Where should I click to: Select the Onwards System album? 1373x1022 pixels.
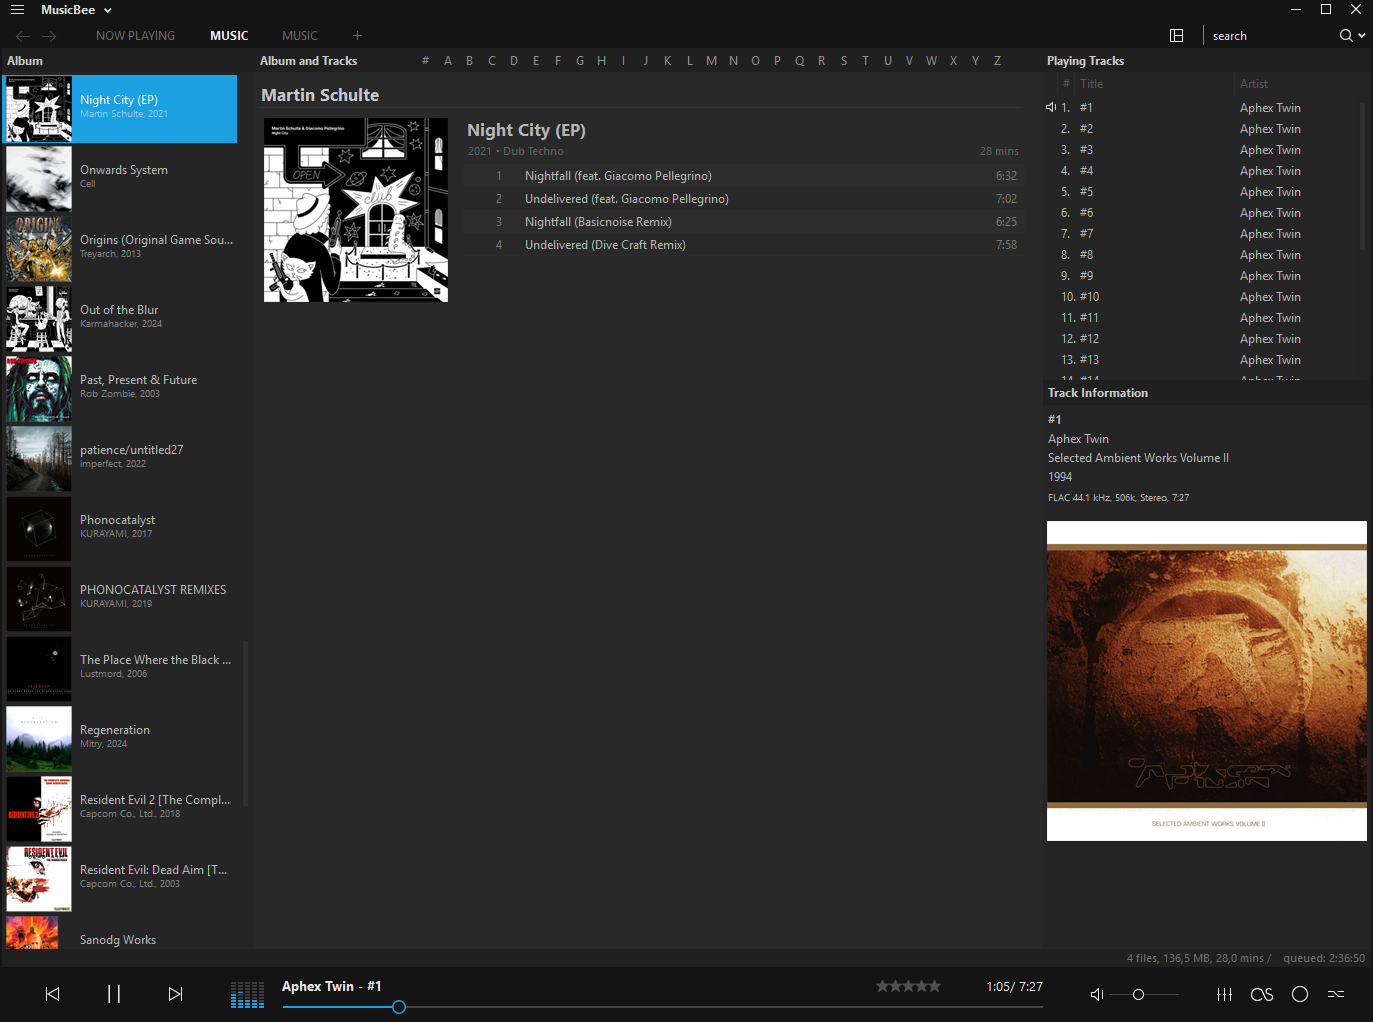coord(120,179)
